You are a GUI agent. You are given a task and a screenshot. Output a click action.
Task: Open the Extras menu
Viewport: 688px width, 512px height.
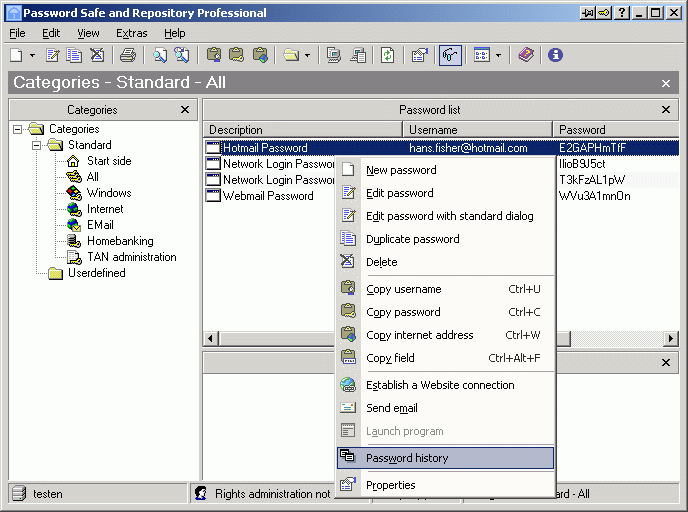131,33
